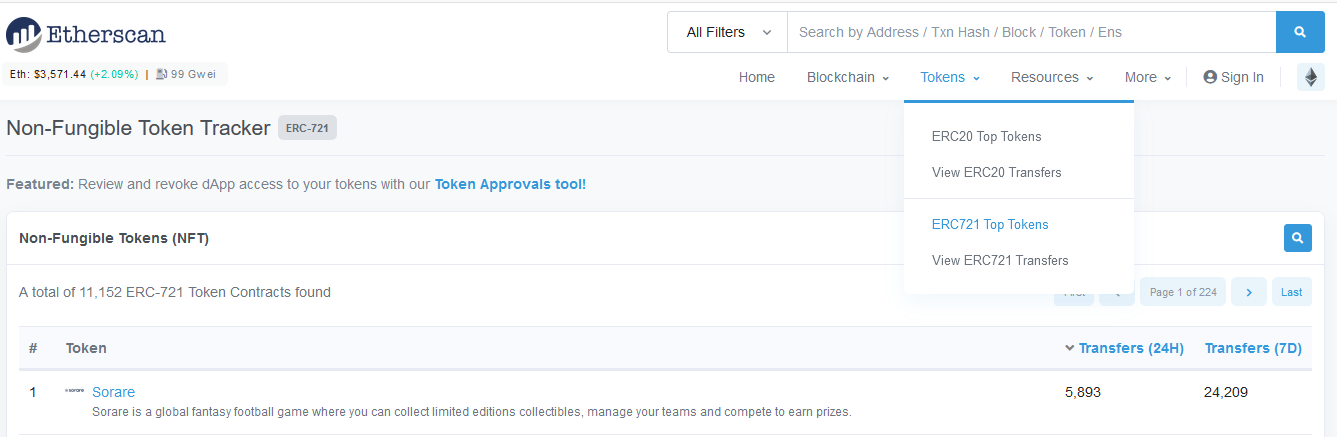Click the blue search magnifier button in header
The image size is (1337, 437).
[1300, 32]
